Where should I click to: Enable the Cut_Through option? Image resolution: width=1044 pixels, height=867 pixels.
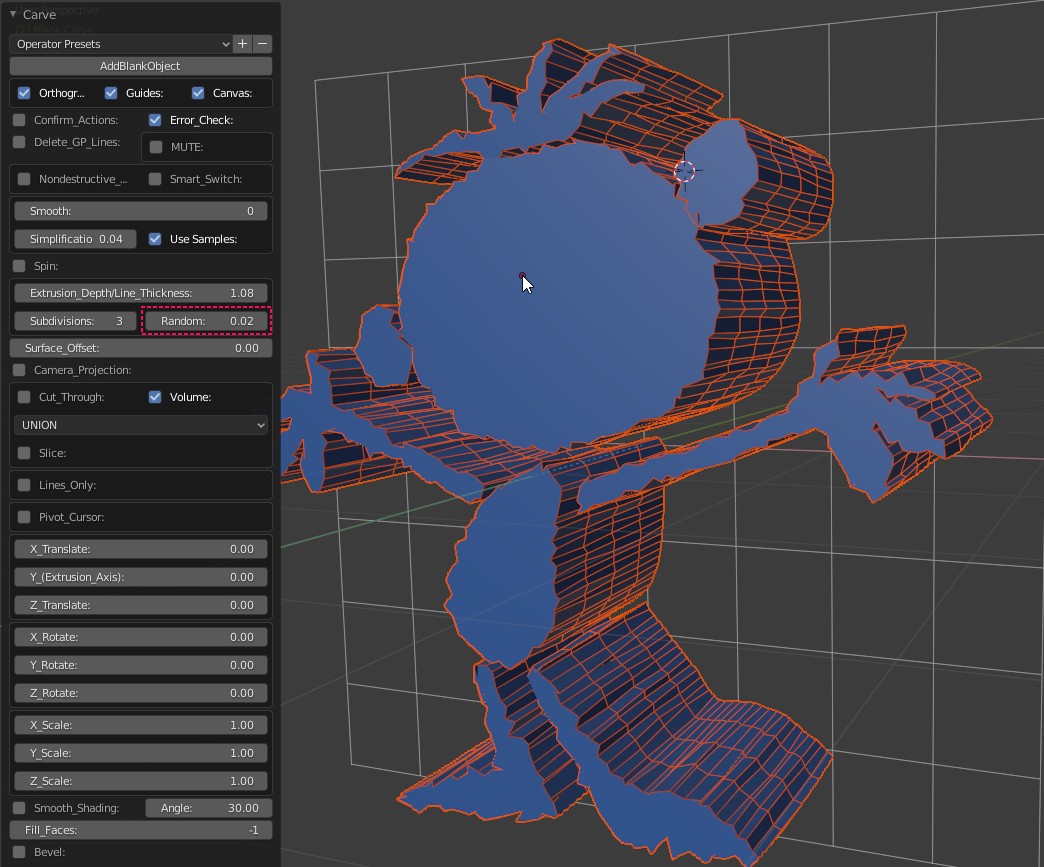click(24, 397)
